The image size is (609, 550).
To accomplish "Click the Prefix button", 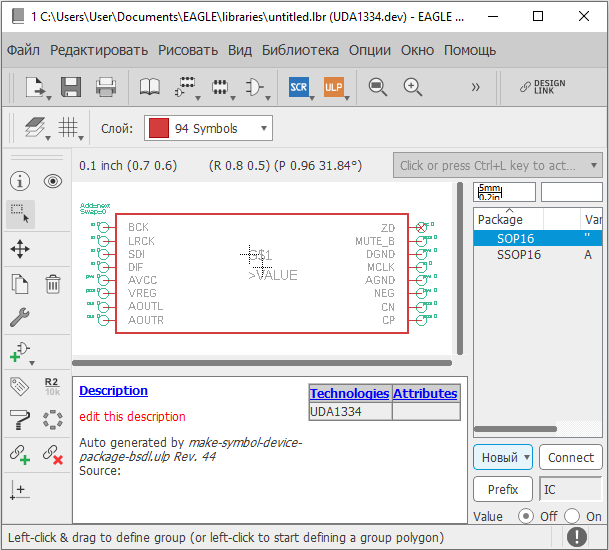I will coord(503,489).
